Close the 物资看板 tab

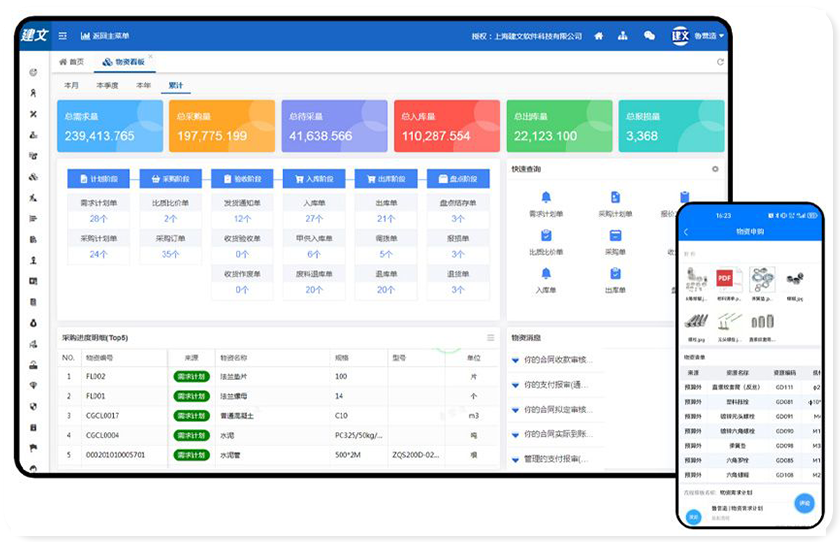point(151,57)
